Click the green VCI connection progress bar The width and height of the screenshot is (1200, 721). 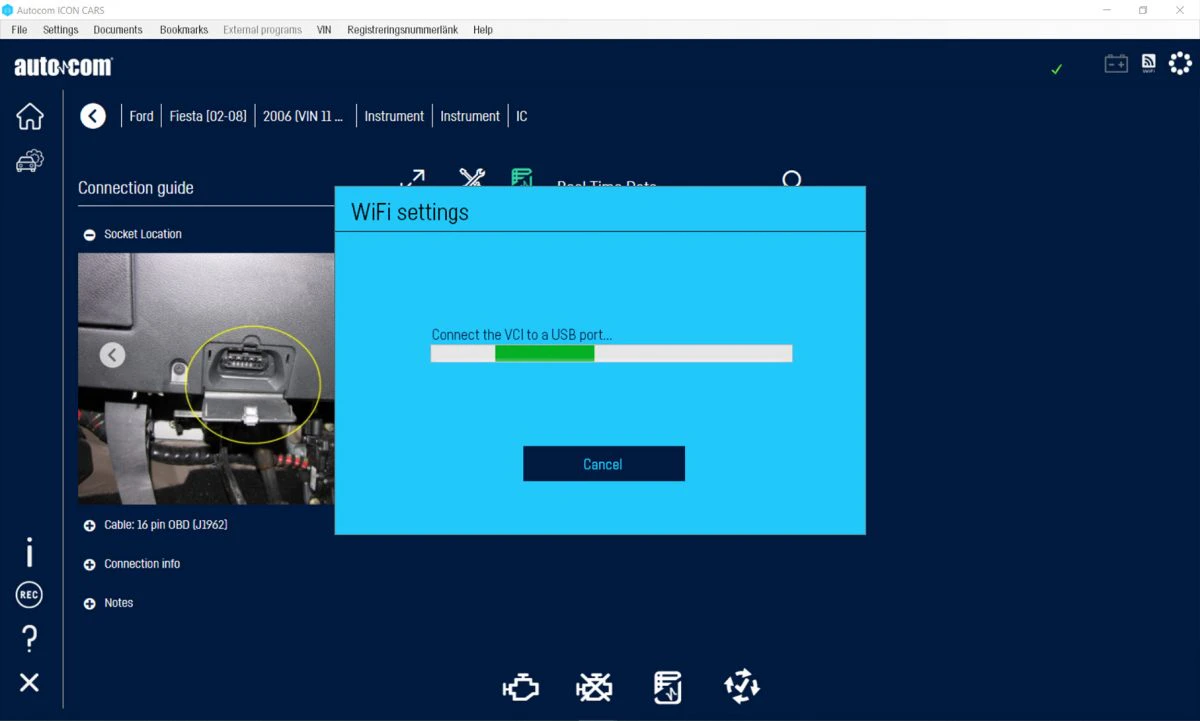pos(611,353)
